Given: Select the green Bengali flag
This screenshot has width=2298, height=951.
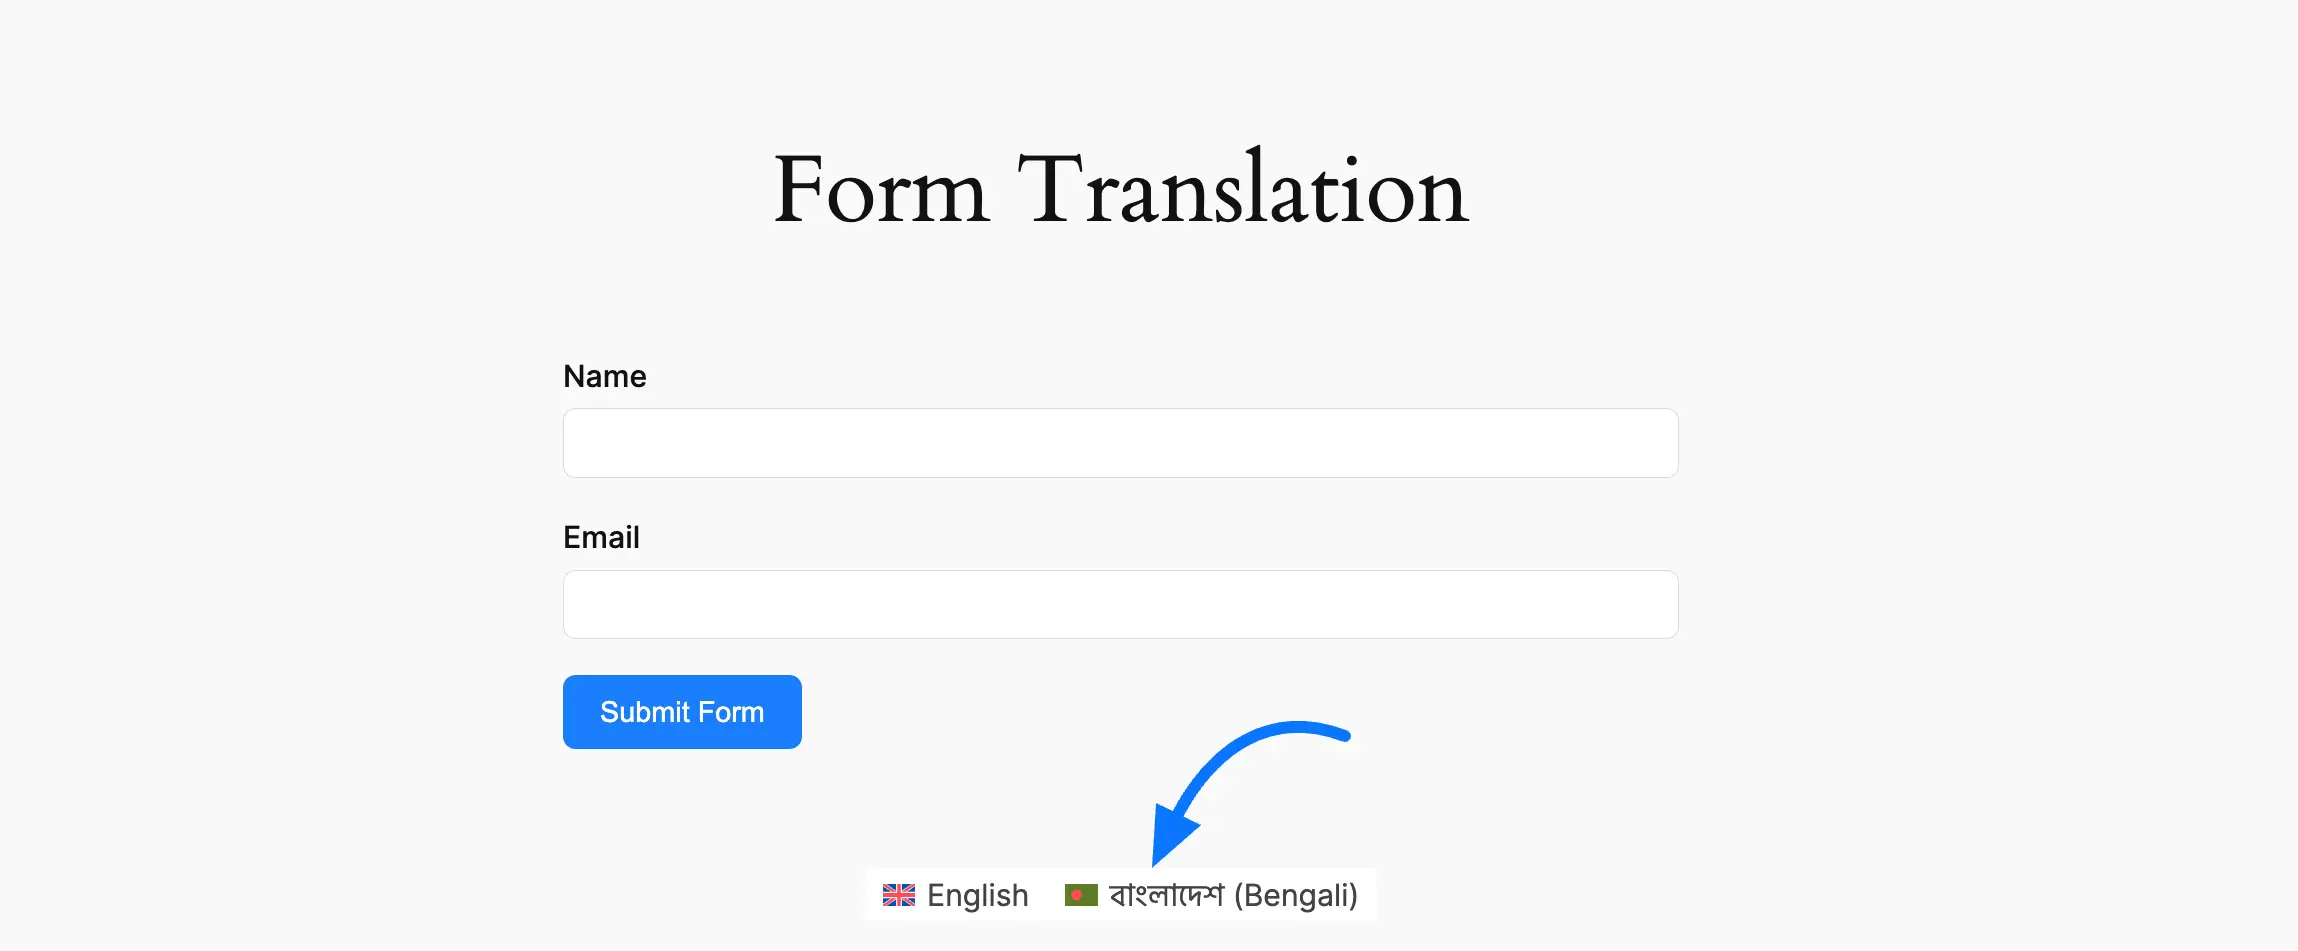Looking at the screenshot, I should (x=1081, y=895).
